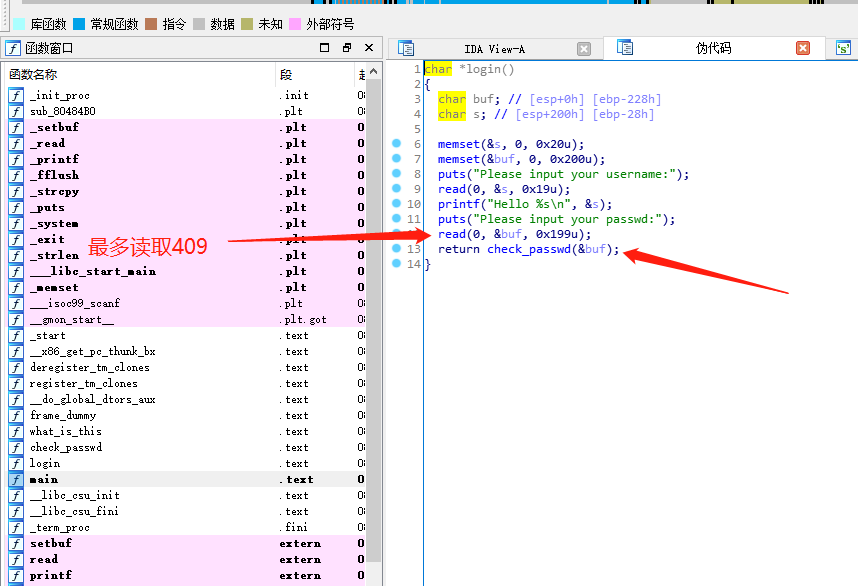This screenshot has width=858, height=586.
Task: Select the _strlen function row
Action: 186,256
